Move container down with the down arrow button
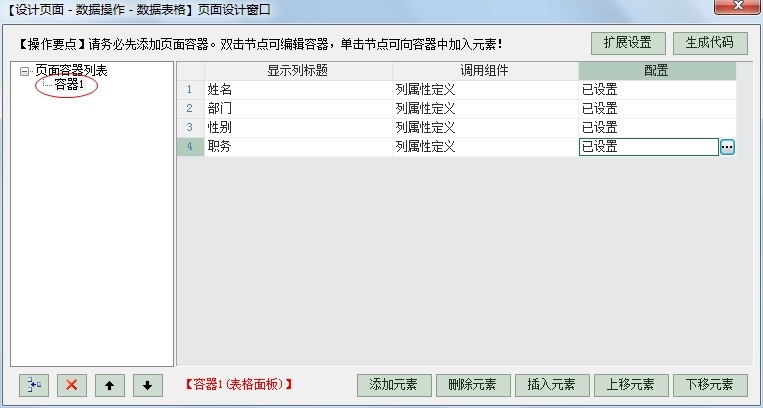 (147, 385)
